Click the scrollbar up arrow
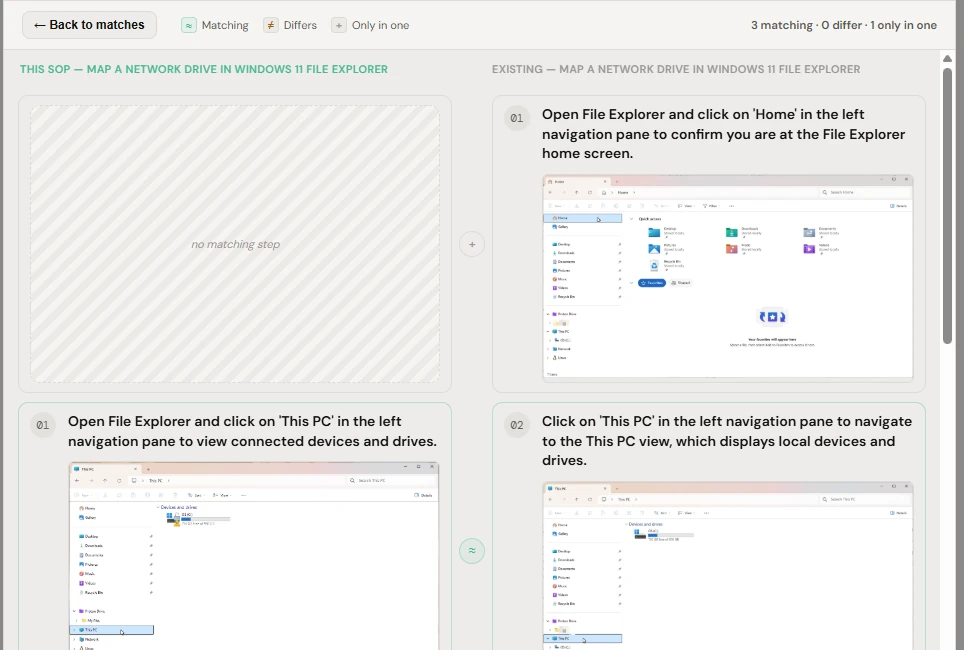Image resolution: width=964 pixels, height=650 pixels. tap(947, 58)
